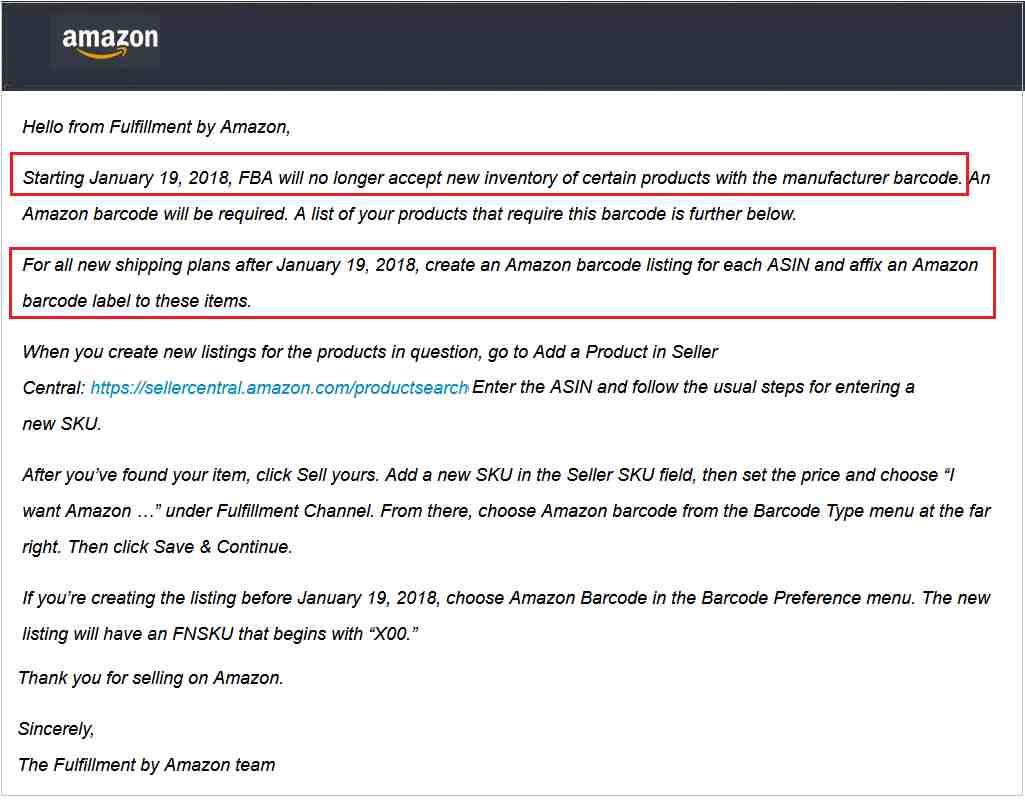
Task: Click the signature 'The Fulfillment by Amazon team'
Action: pos(147,764)
